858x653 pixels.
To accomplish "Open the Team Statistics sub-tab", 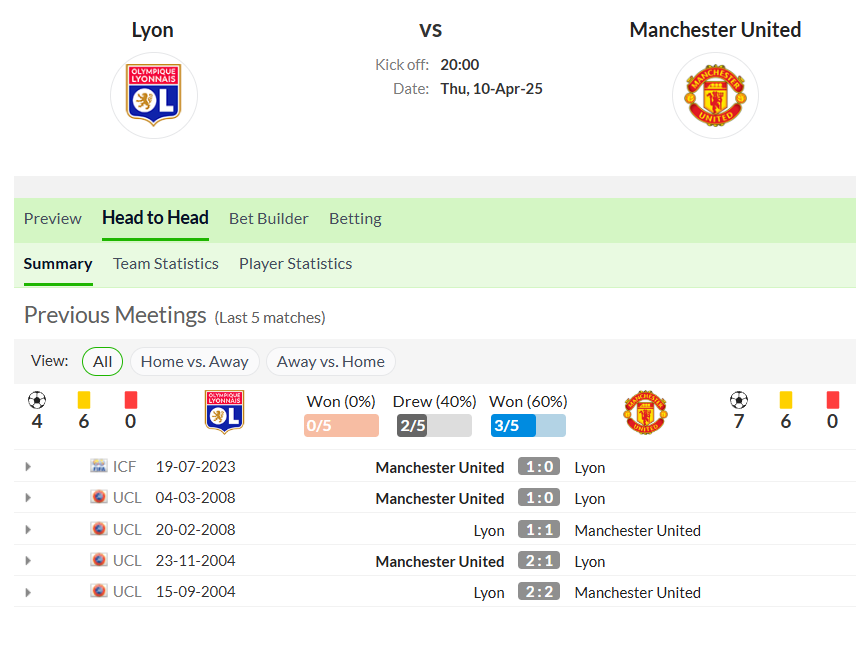I will (165, 264).
